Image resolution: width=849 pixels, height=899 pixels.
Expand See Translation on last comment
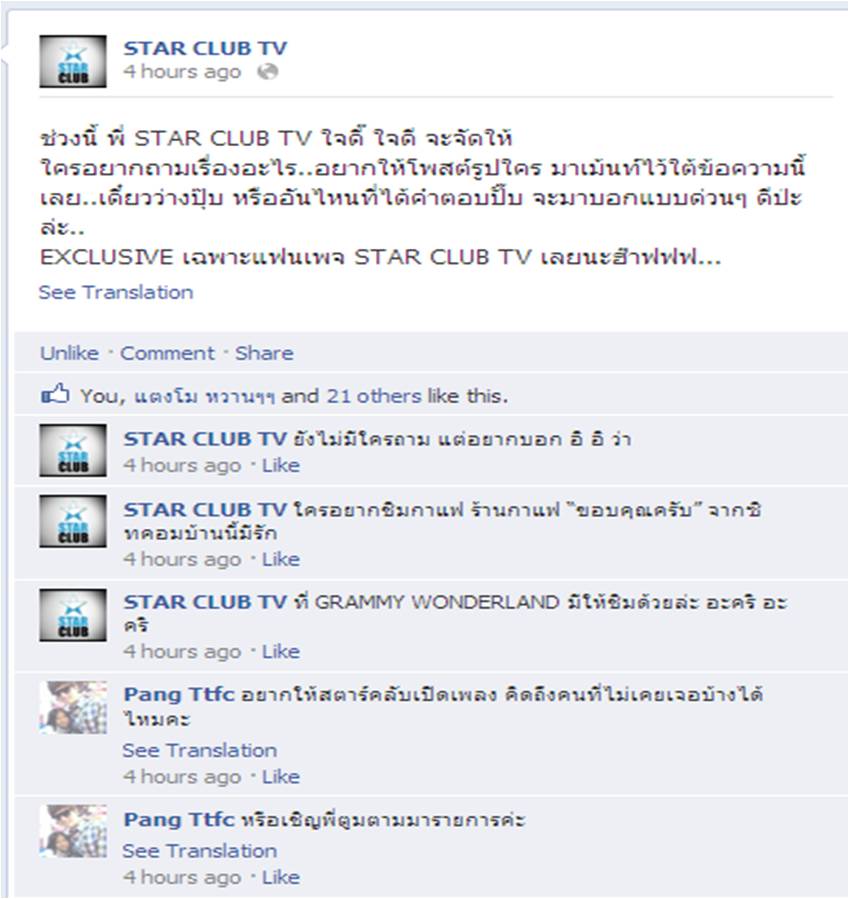pos(199,851)
